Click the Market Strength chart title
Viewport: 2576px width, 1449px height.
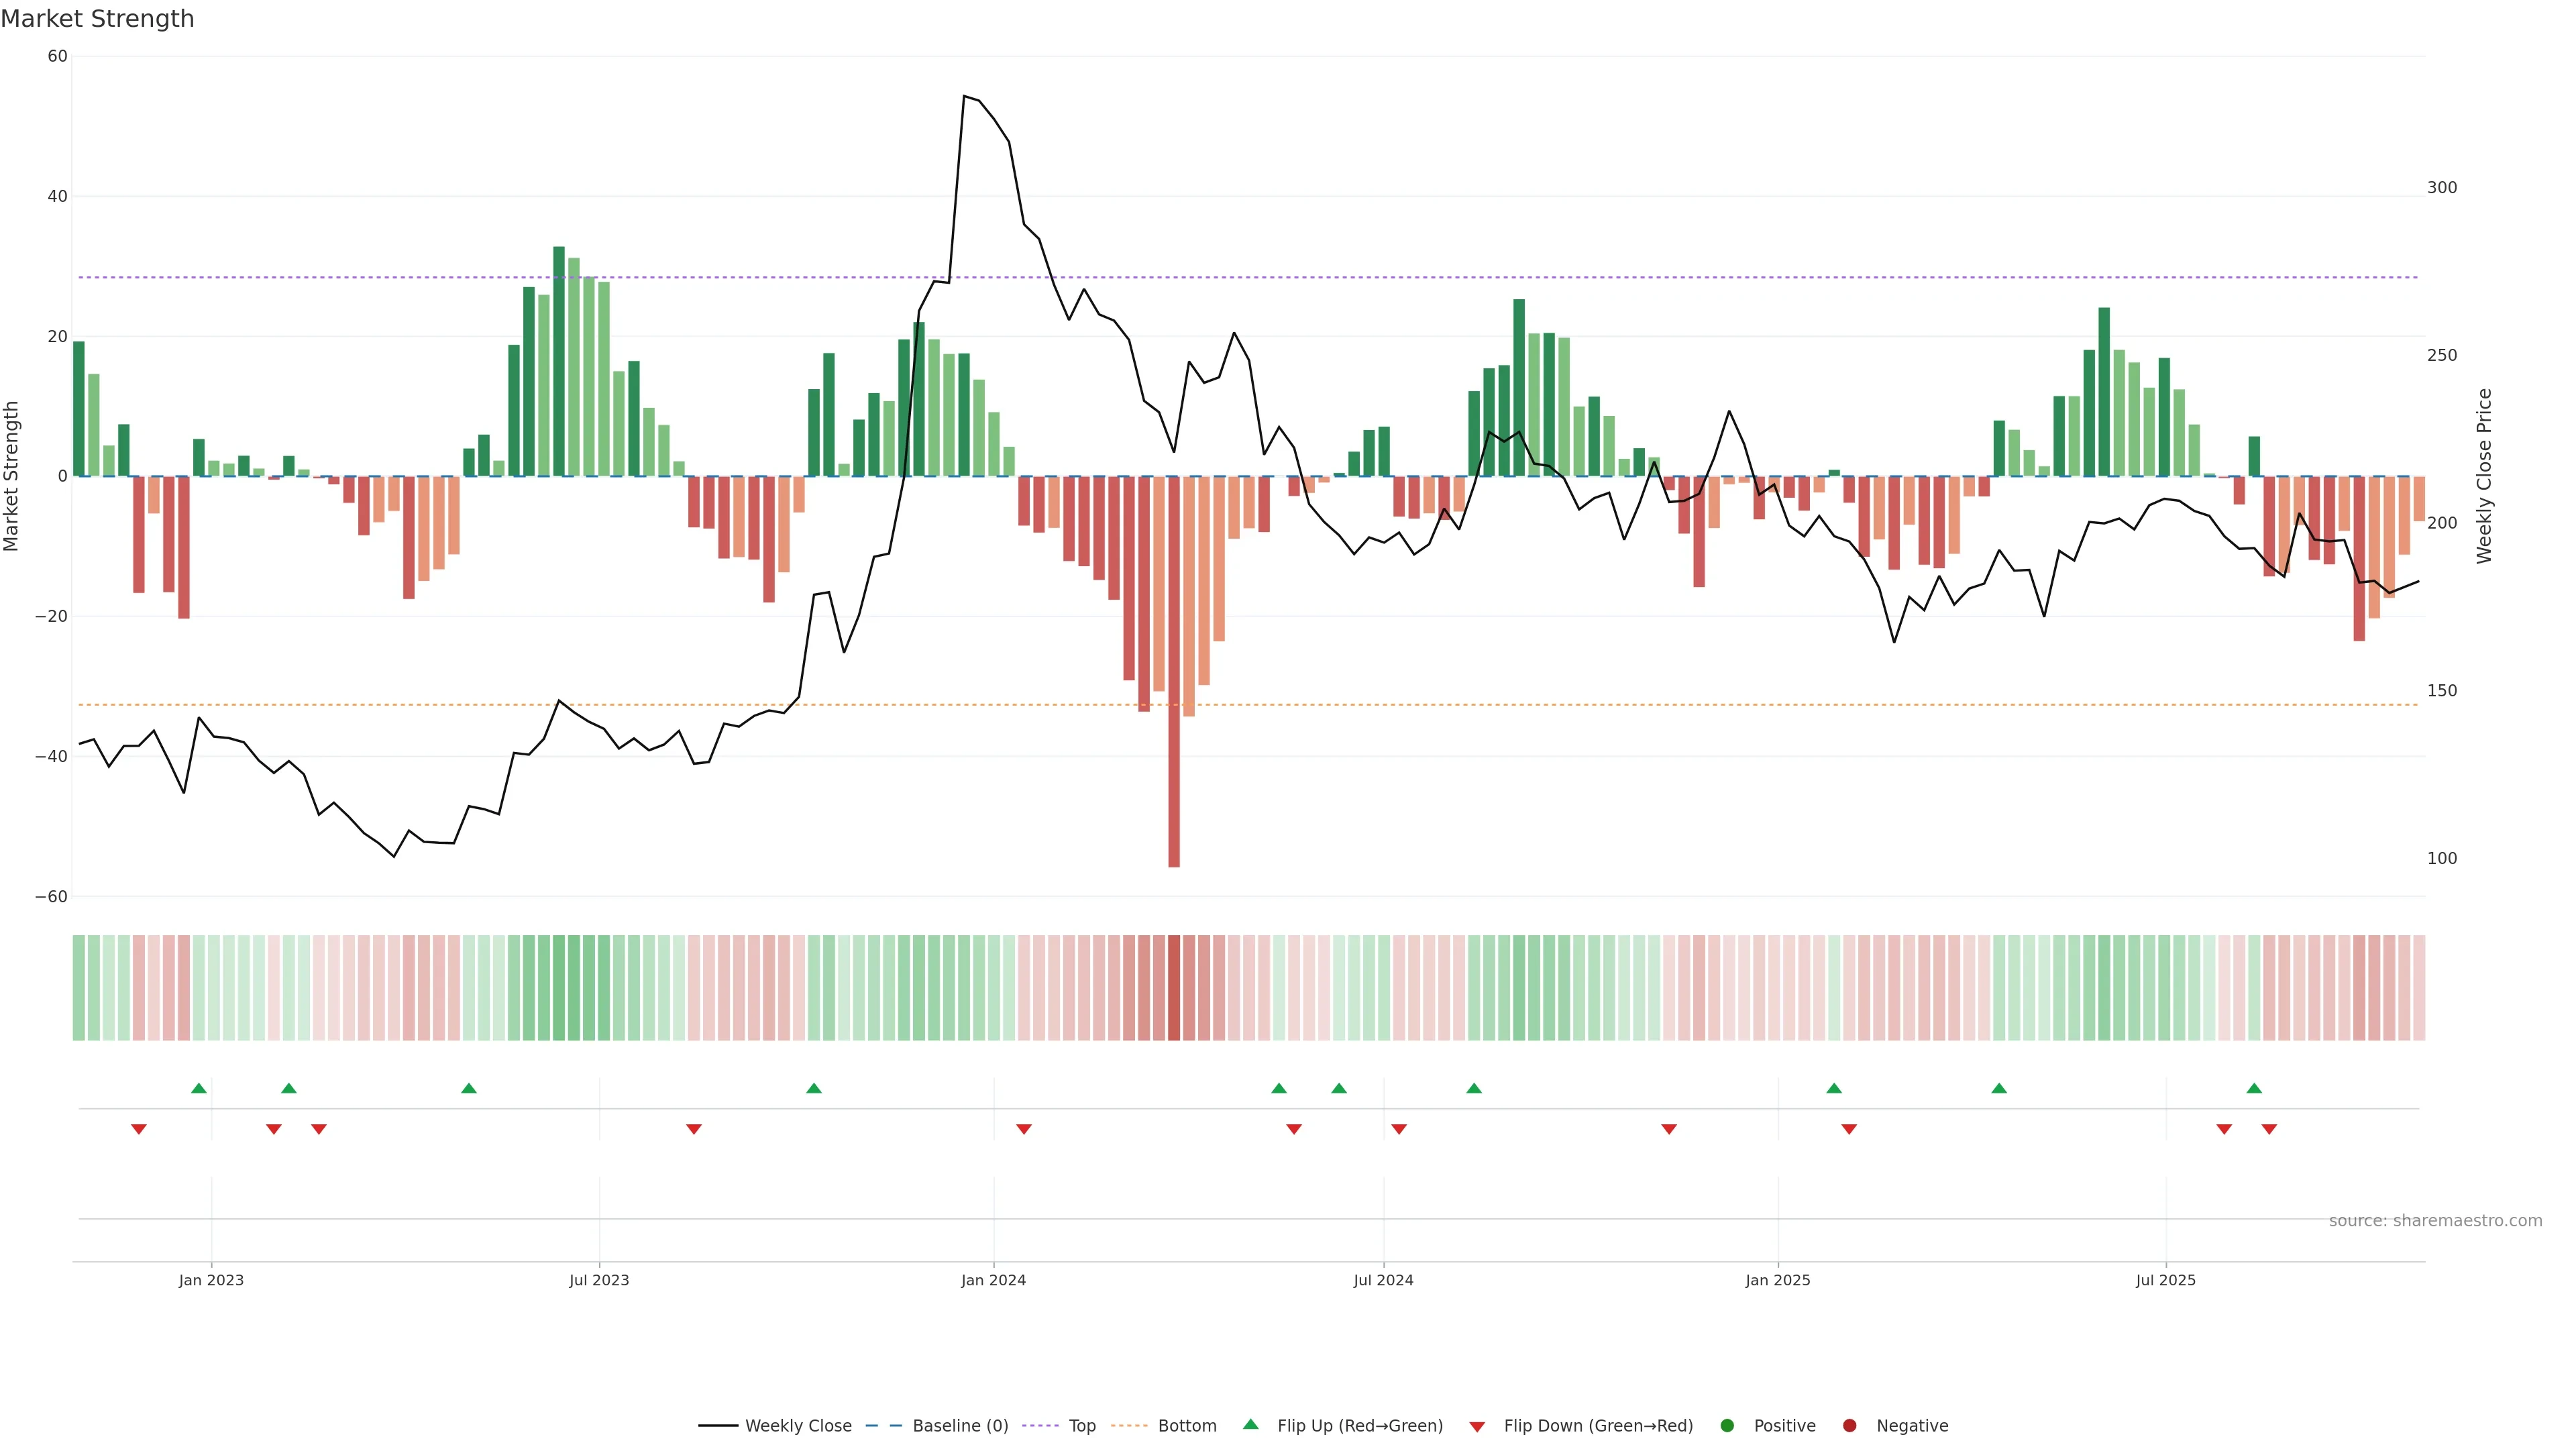tap(97, 19)
